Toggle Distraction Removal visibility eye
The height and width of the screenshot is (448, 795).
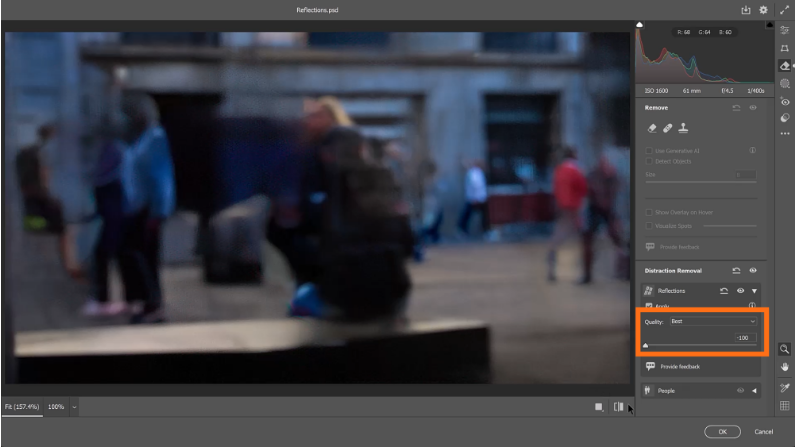coord(752,270)
